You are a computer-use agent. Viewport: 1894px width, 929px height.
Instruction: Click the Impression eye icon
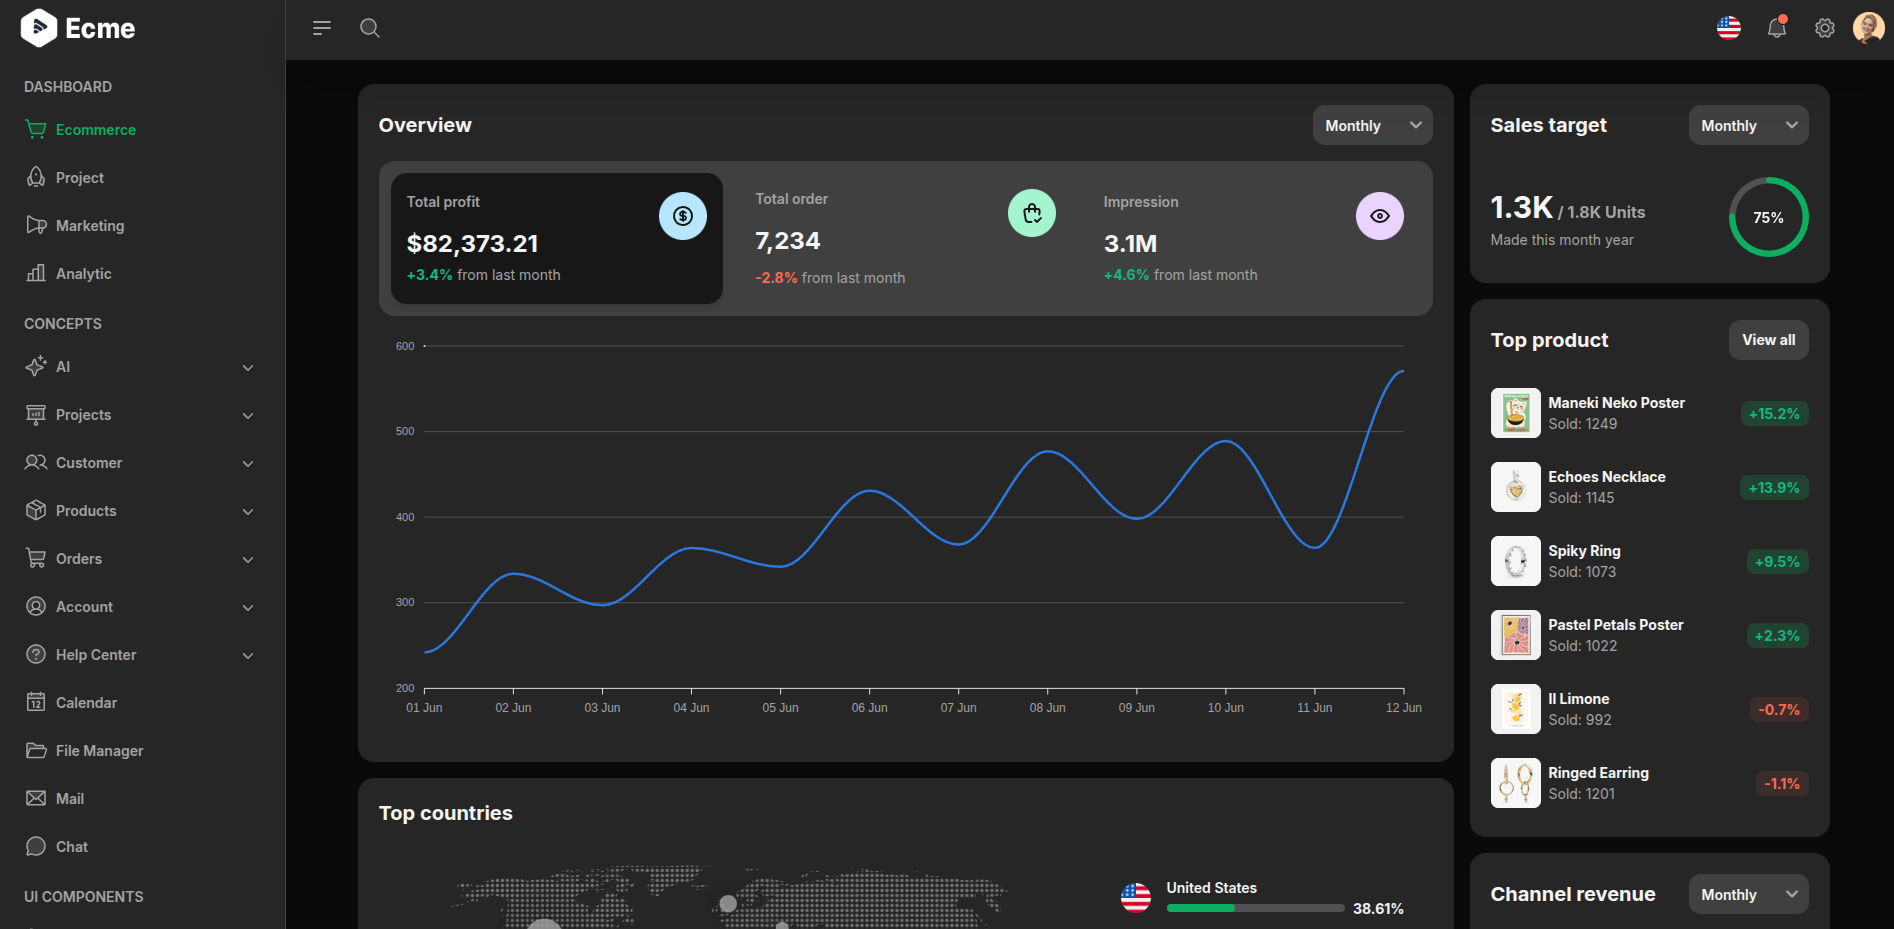pos(1379,216)
